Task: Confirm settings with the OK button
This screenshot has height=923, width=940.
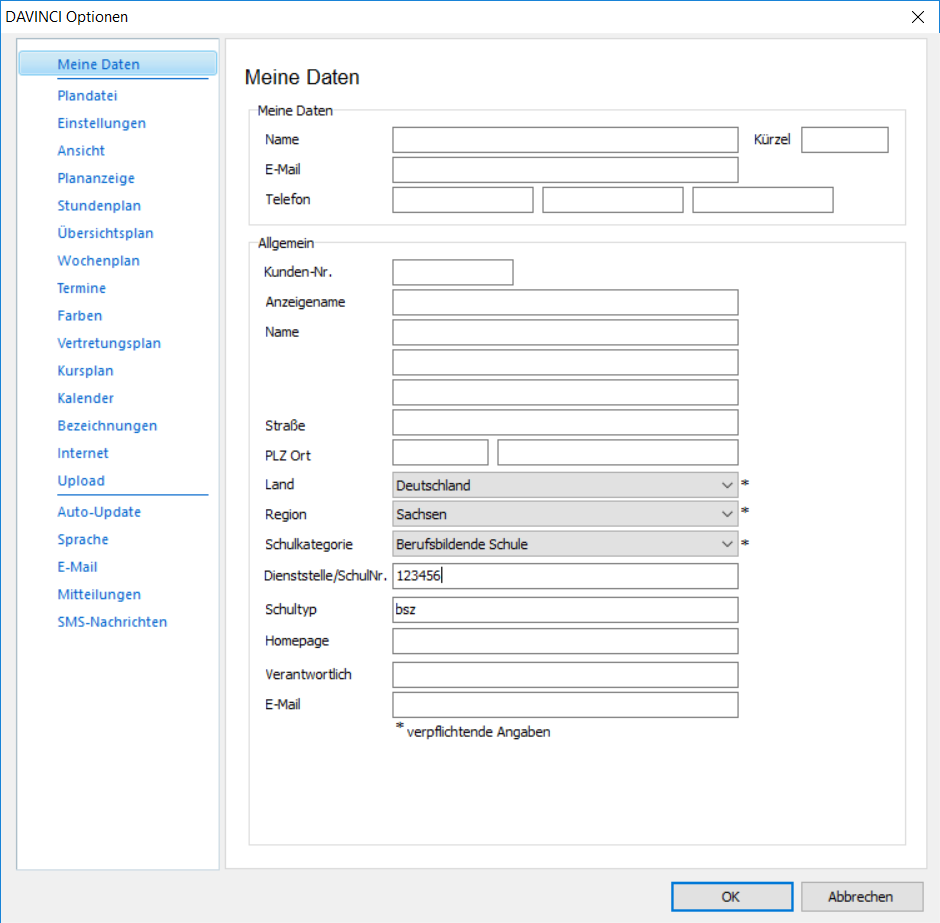Action: (731, 896)
